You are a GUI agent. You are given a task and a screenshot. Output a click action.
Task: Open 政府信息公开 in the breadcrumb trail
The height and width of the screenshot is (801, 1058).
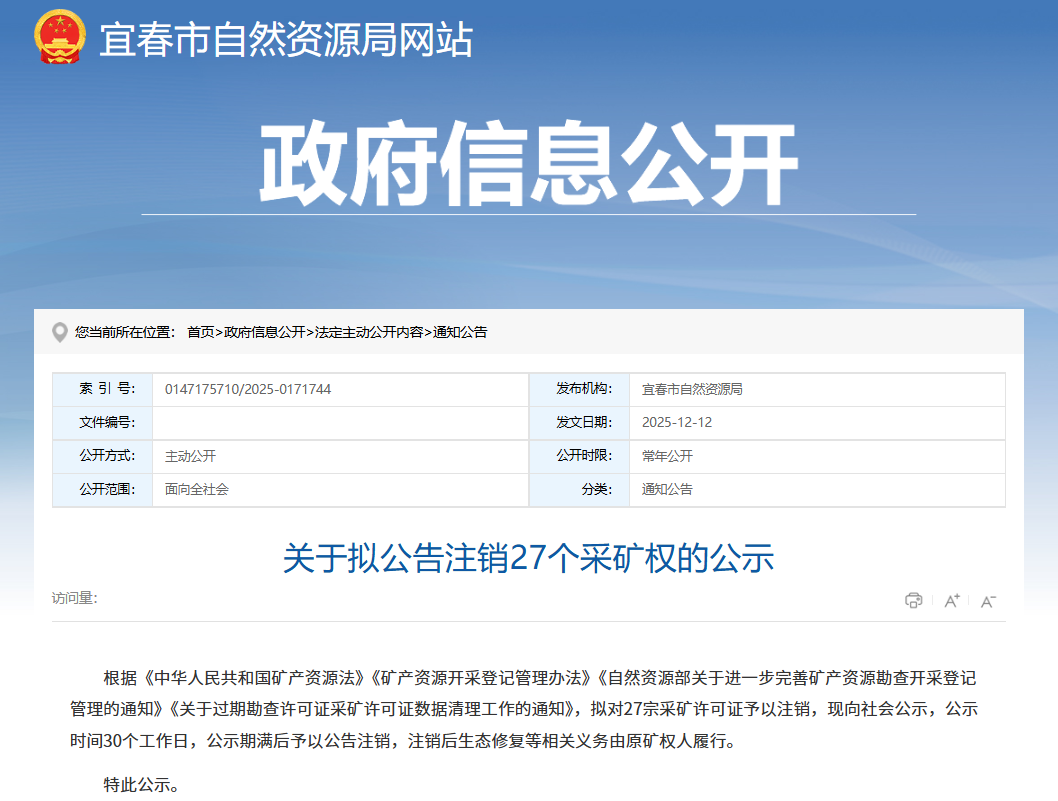[266, 332]
